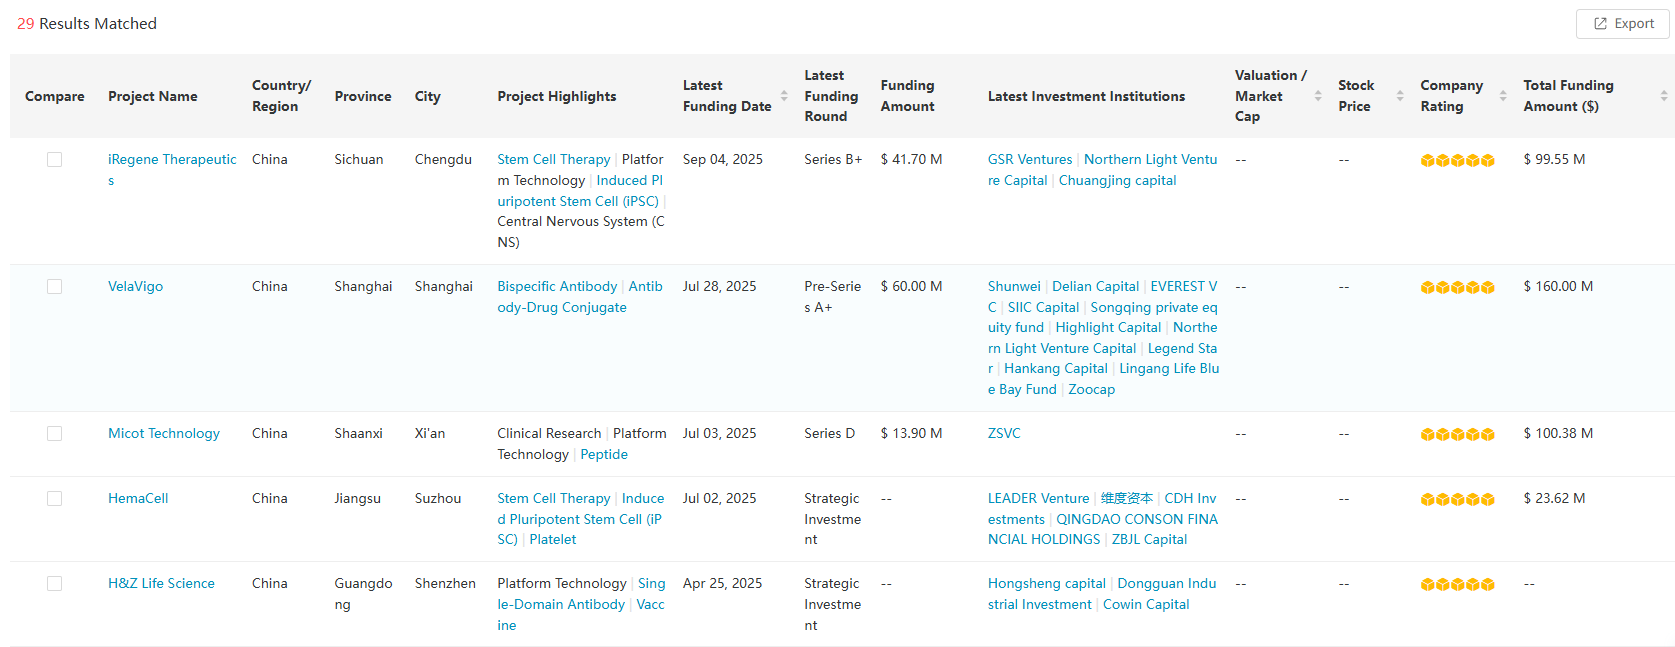
Task: Click Latest Investment Institutions column header
Action: tap(1086, 96)
